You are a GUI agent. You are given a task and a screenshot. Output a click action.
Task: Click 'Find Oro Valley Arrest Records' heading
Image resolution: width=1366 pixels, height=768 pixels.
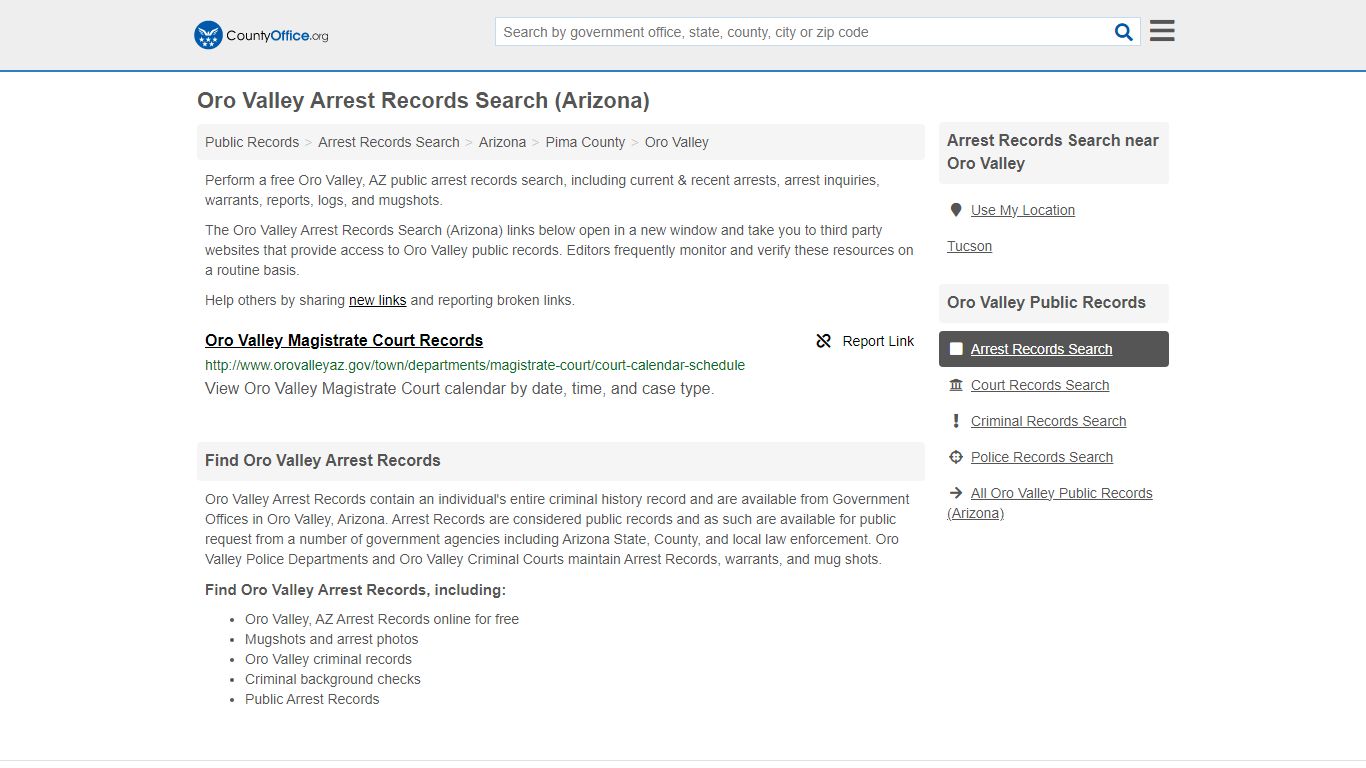pyautogui.click(x=323, y=460)
